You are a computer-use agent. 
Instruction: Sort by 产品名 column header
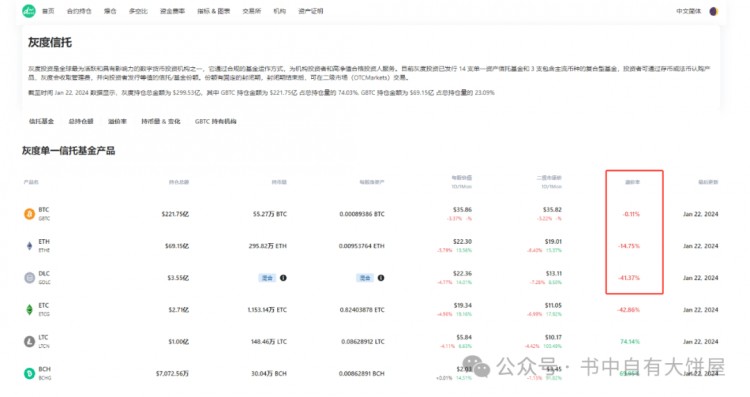pyautogui.click(x=31, y=182)
